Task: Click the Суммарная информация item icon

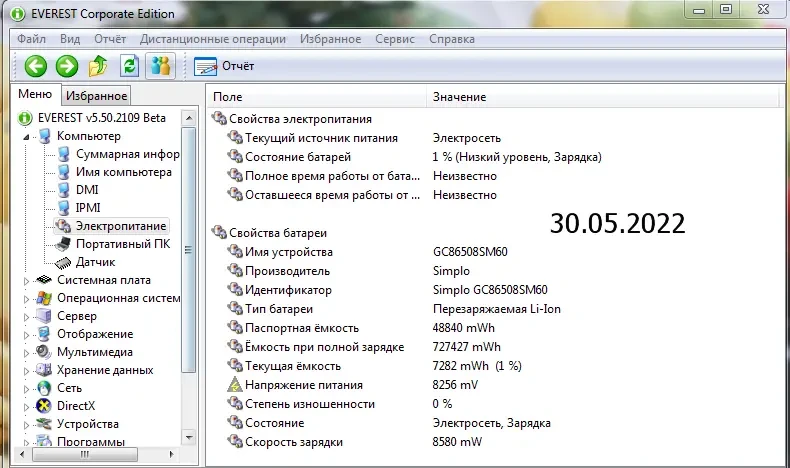Action: tap(63, 154)
